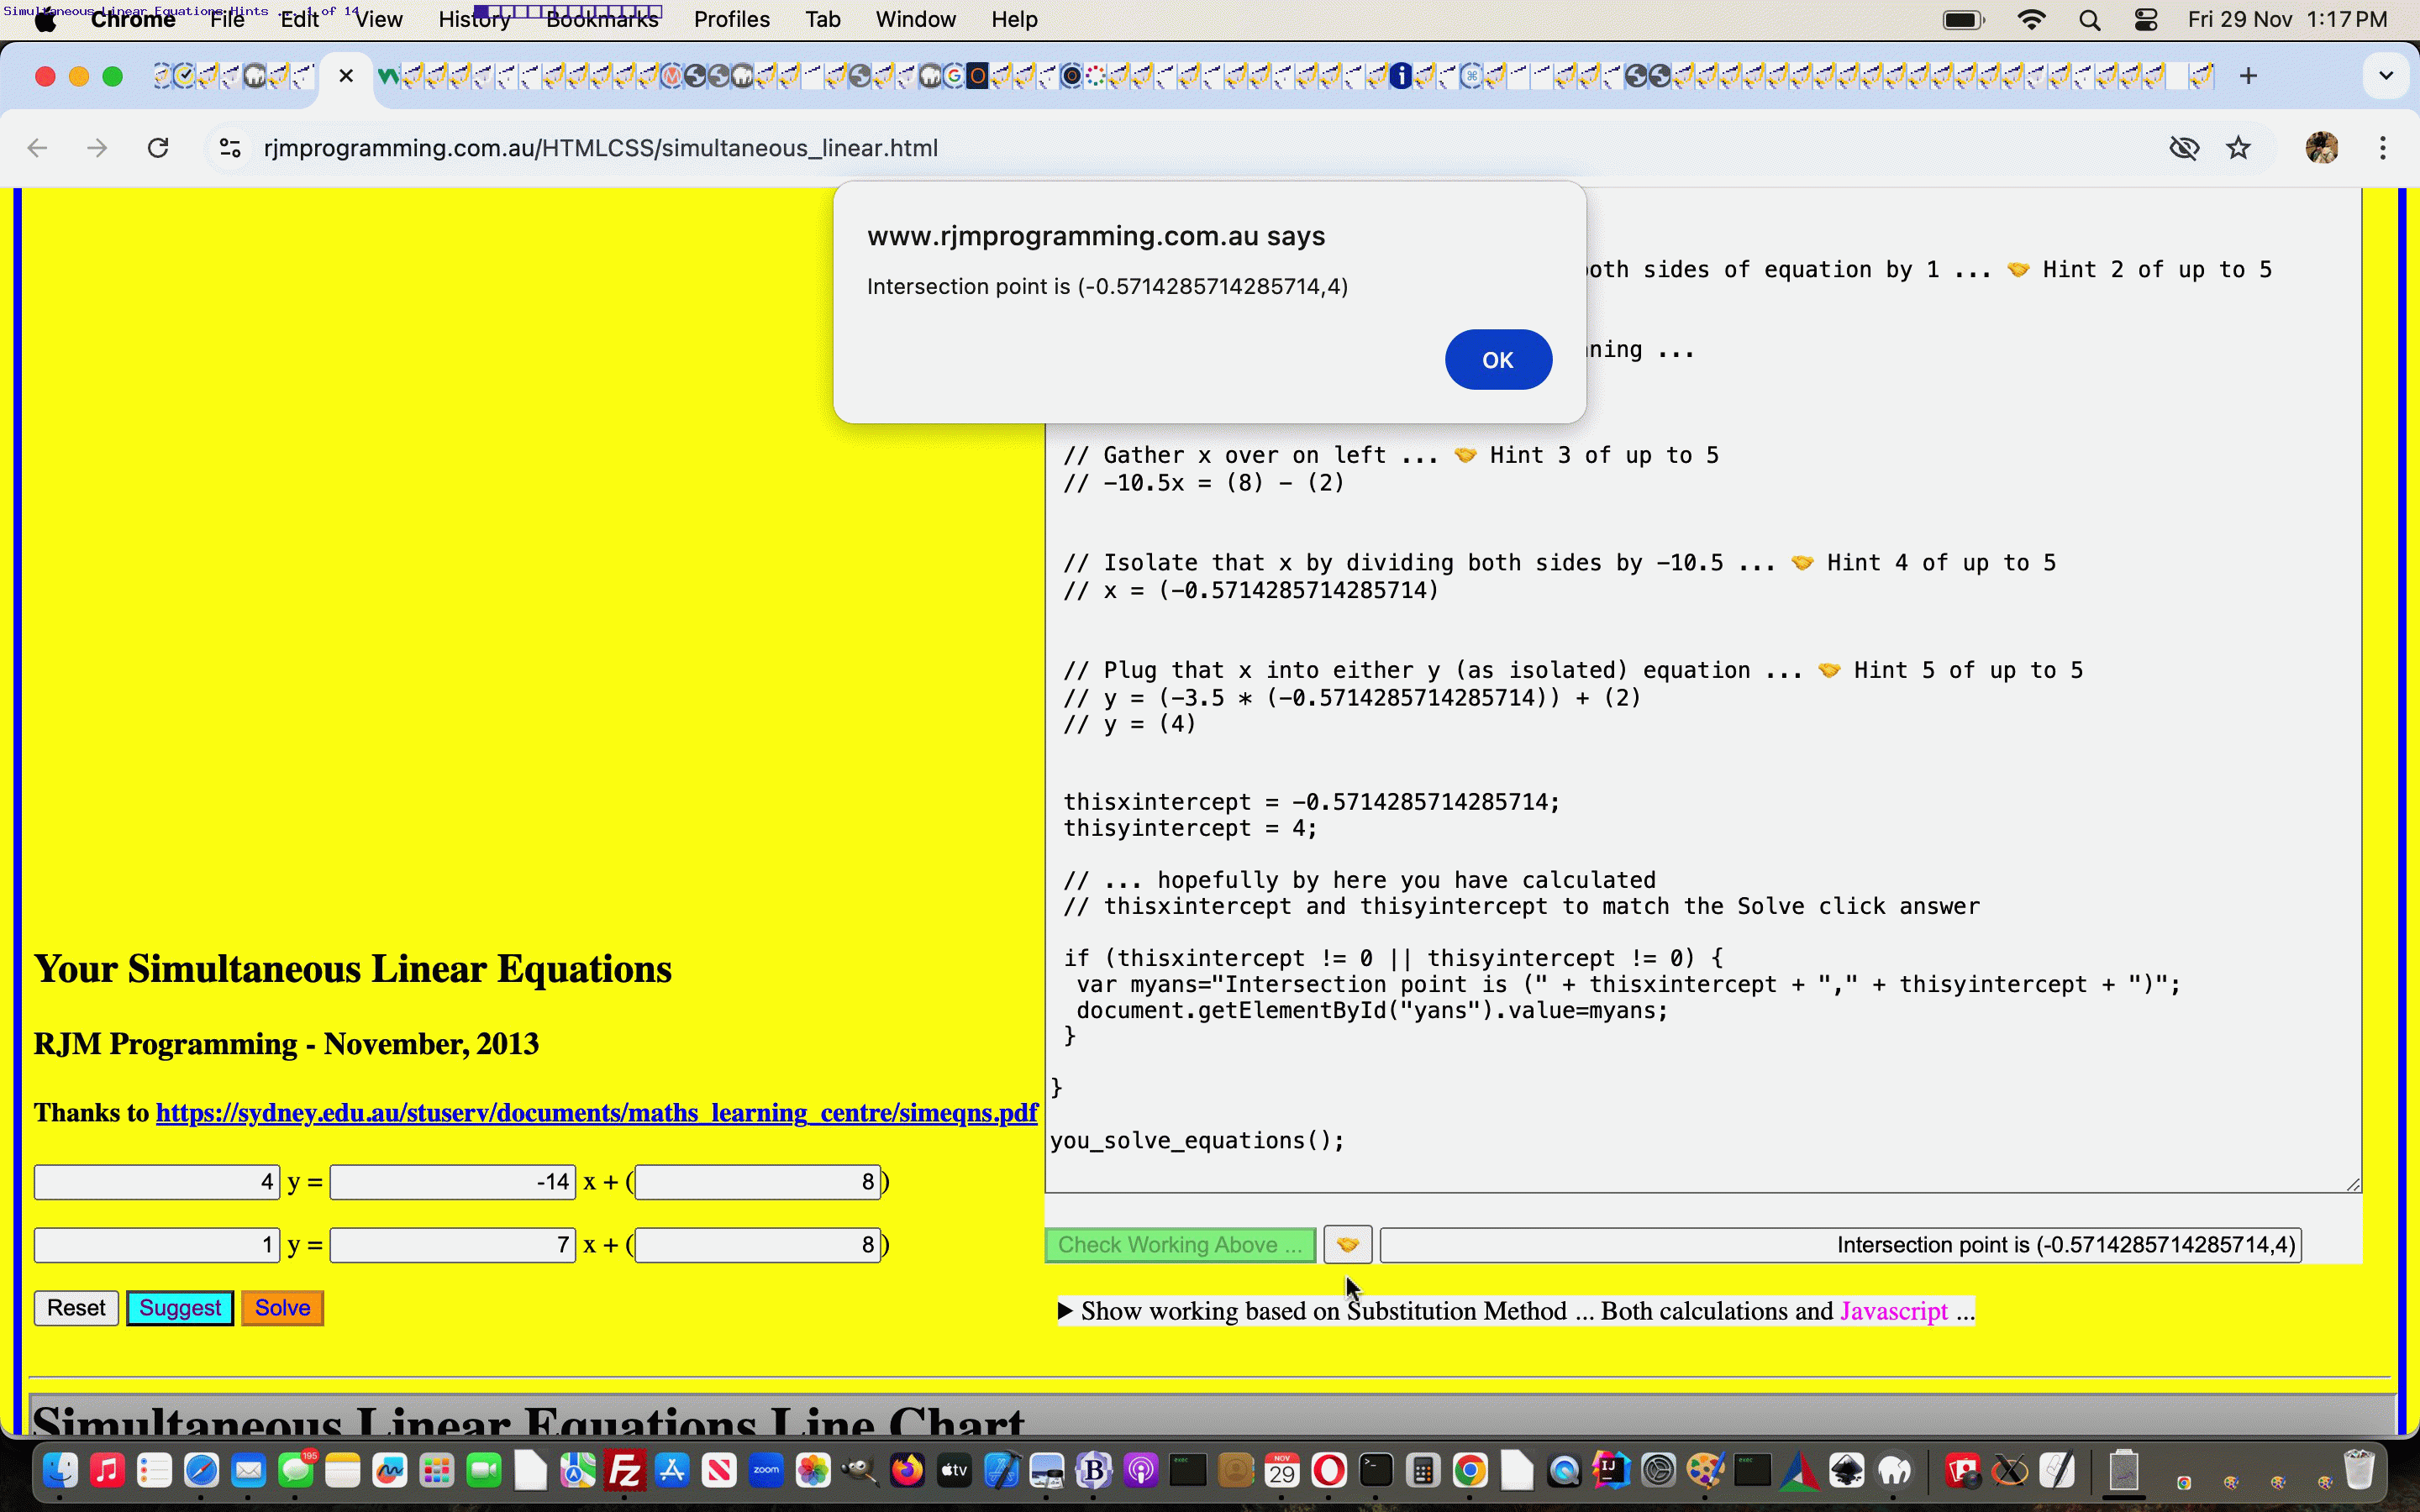2420x1512 pixels.
Task: Open Trash in the dock
Action: pyautogui.click(x=2359, y=1470)
